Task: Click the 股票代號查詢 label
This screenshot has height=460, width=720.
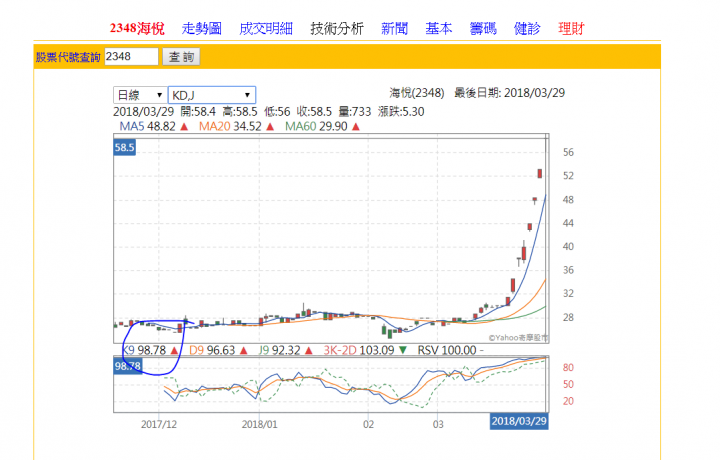Action: coord(68,57)
